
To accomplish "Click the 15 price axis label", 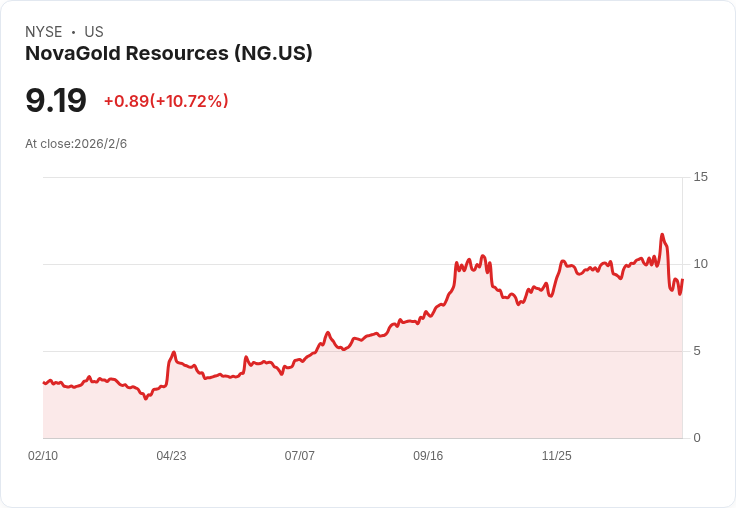I will click(700, 177).
